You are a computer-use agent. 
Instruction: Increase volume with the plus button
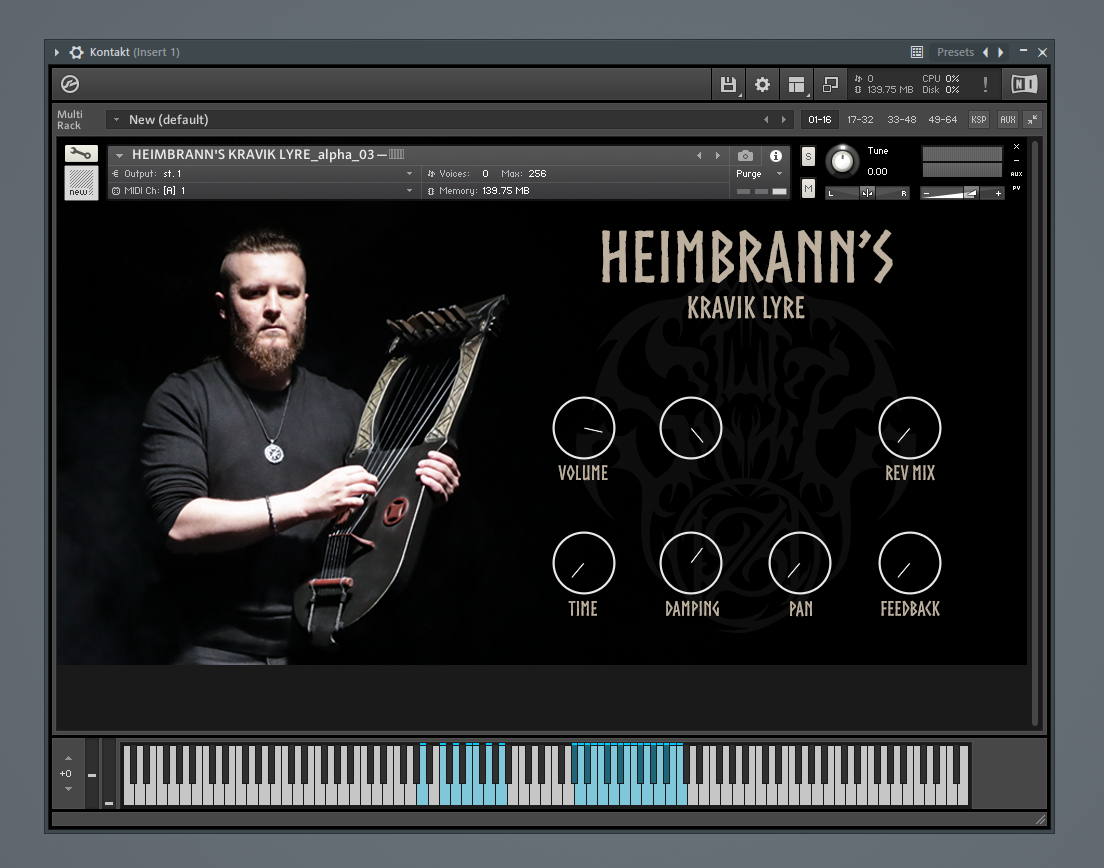(998, 193)
